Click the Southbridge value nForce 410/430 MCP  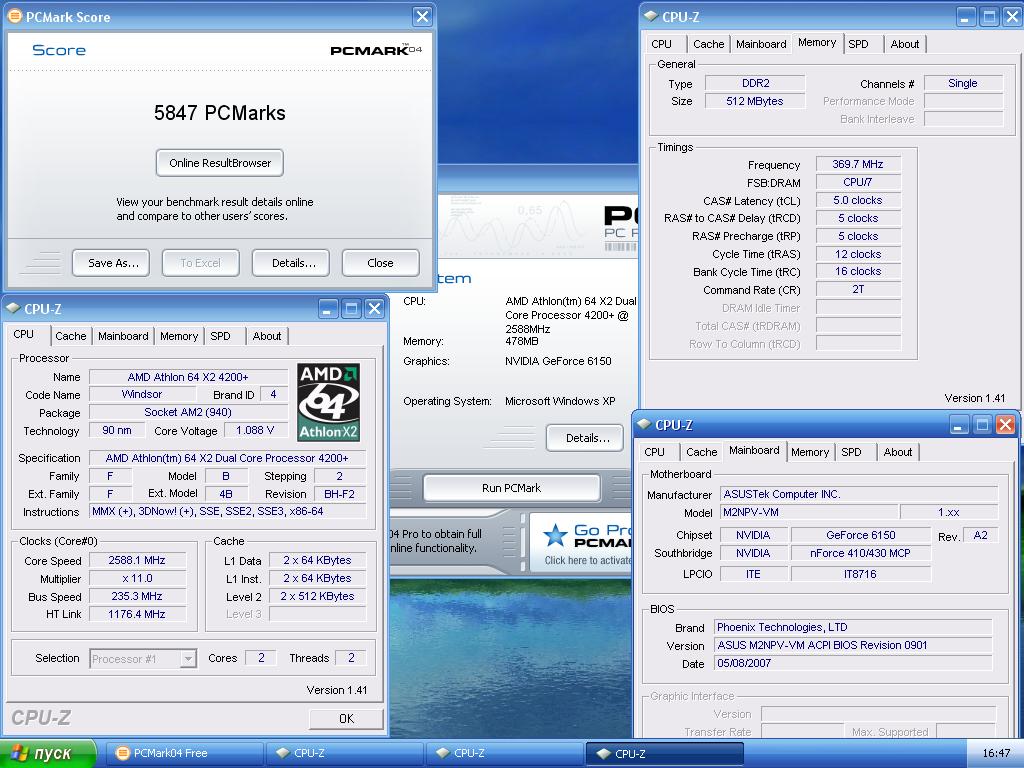[x=860, y=553]
